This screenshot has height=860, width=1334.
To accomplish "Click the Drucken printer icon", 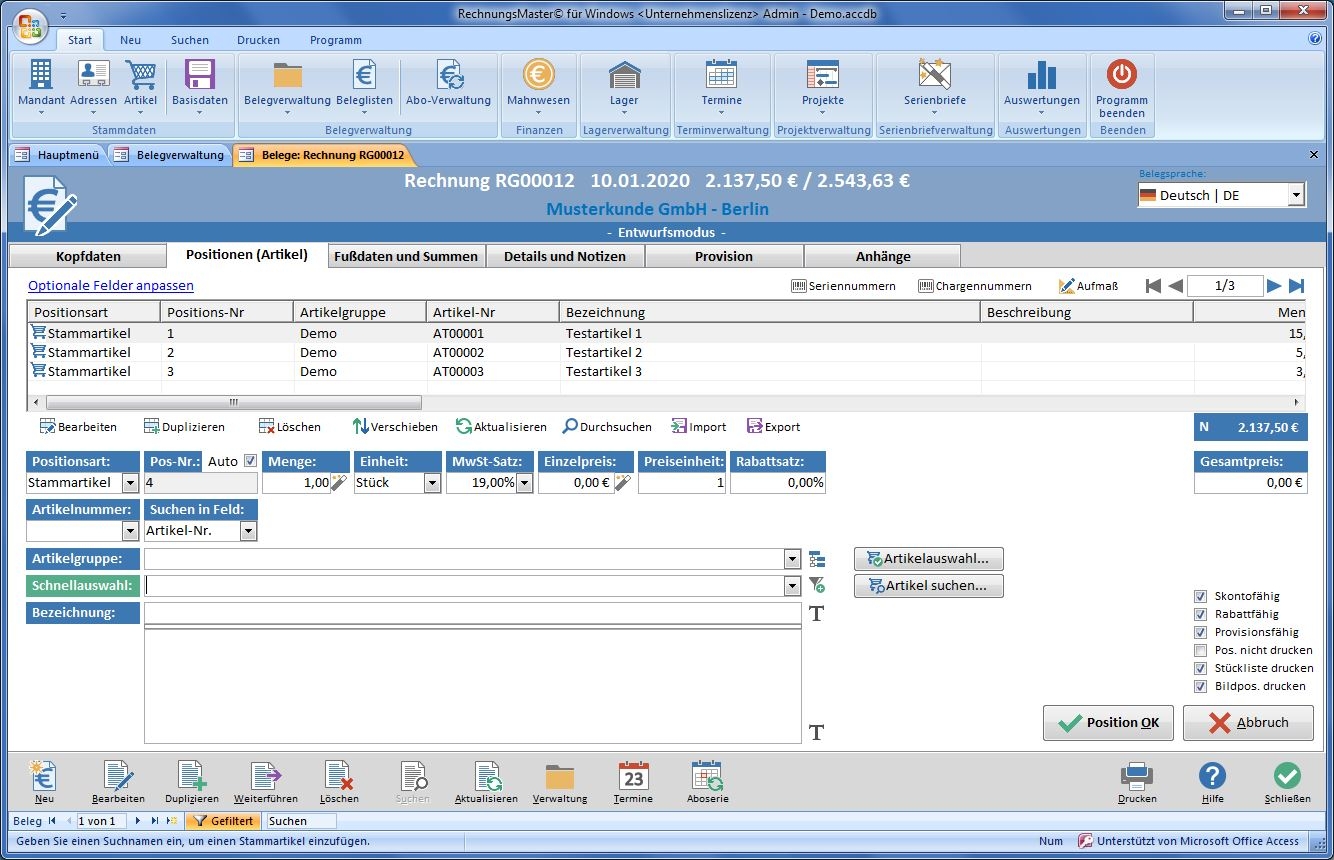I will click(1137, 778).
